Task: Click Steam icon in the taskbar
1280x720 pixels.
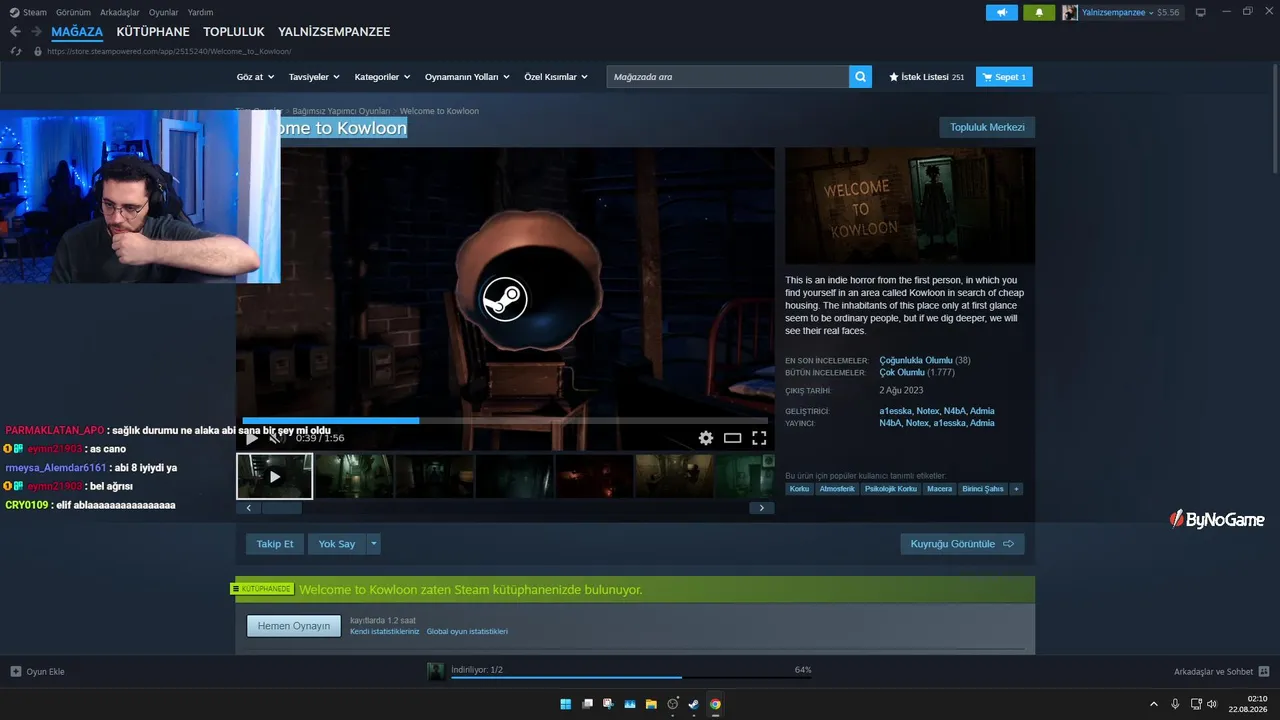Action: coord(693,704)
